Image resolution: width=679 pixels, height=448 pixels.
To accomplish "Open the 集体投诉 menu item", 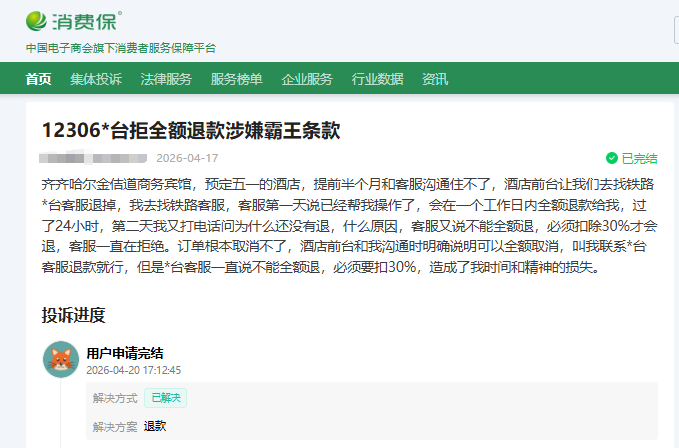I will 96,79.
